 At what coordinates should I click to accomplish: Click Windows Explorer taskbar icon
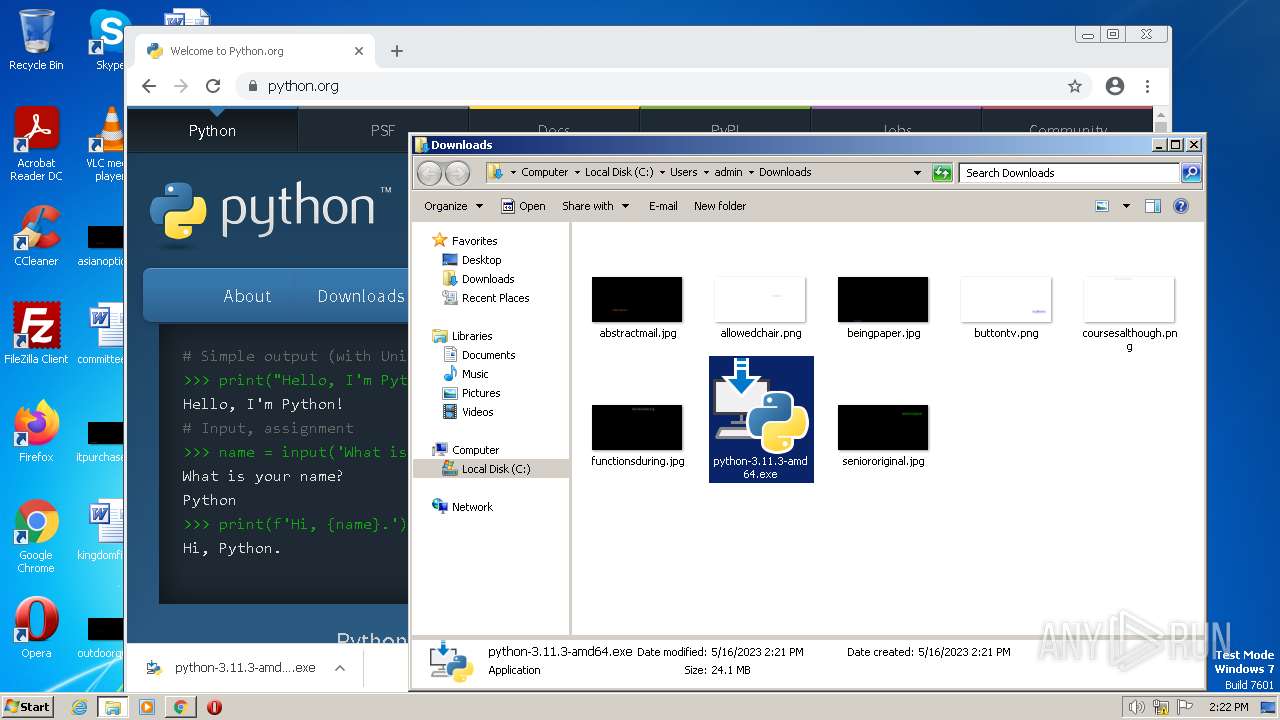(112, 707)
